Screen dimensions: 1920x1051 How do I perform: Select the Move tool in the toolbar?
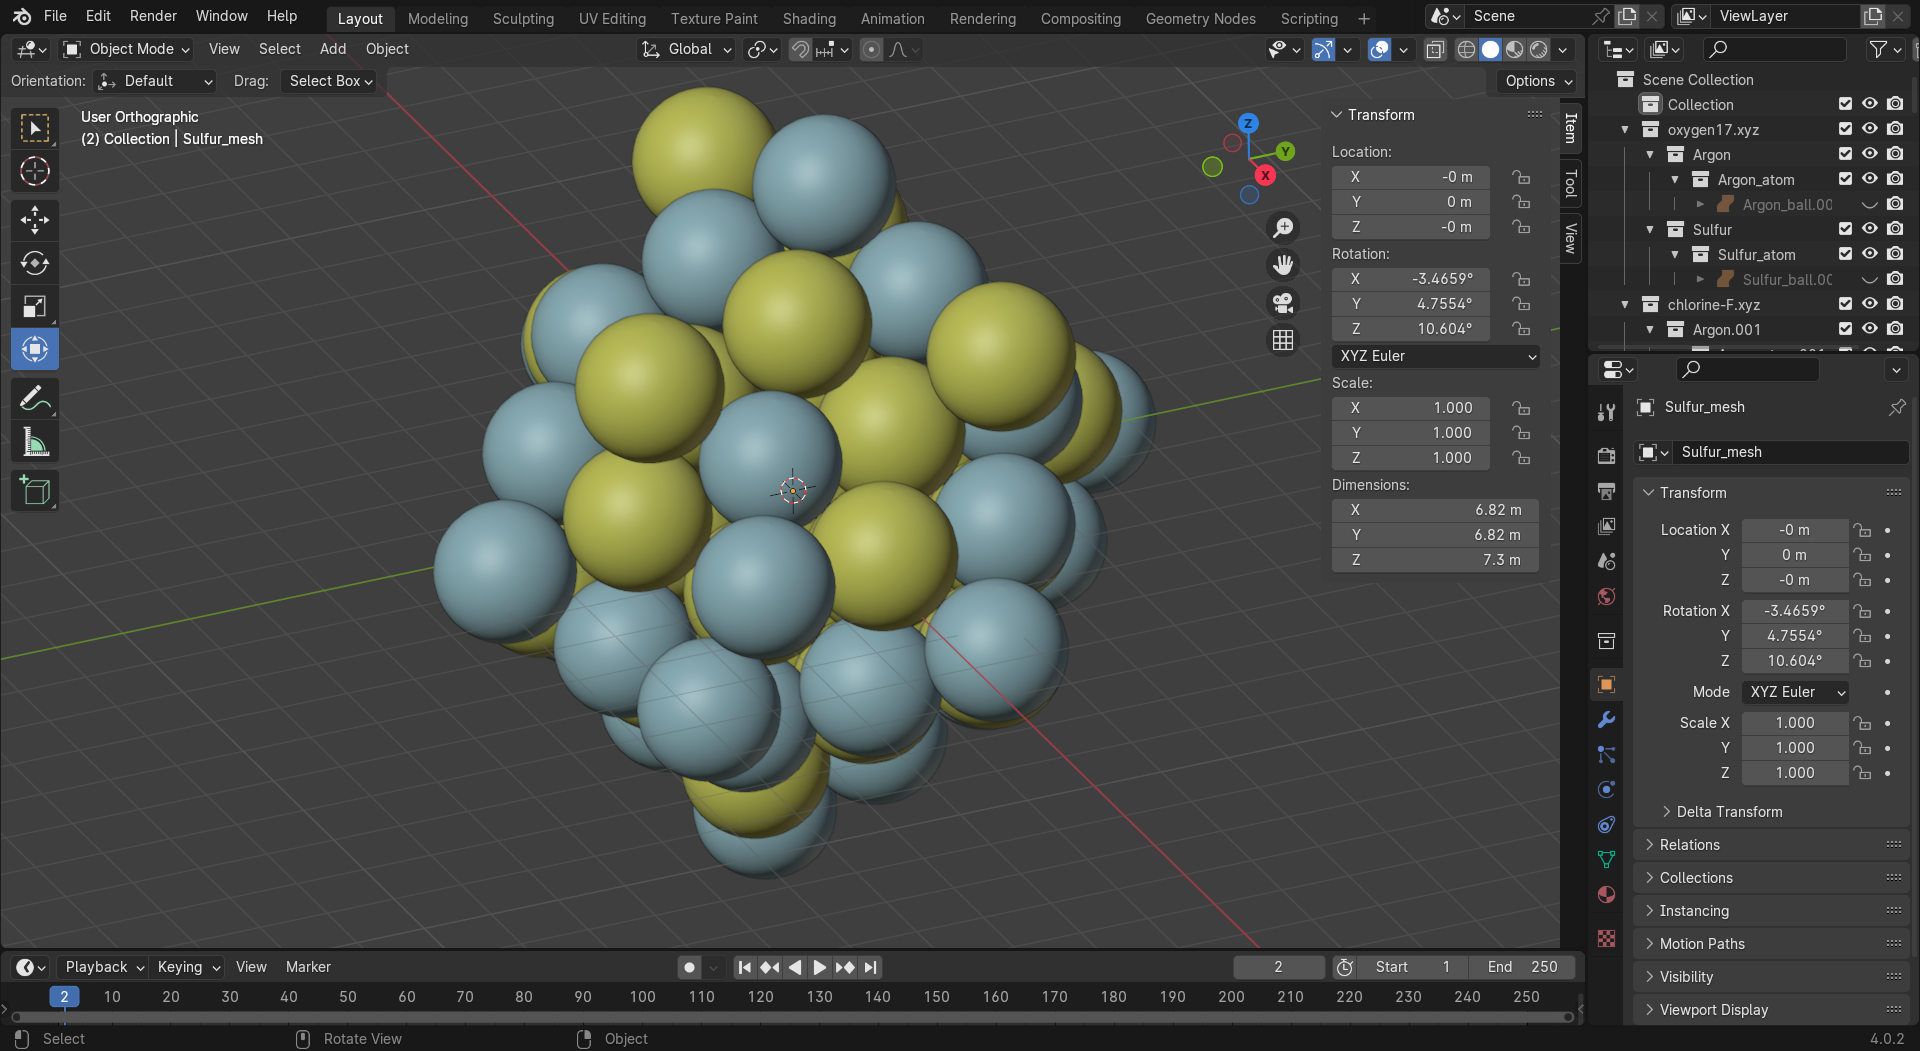(x=35, y=220)
